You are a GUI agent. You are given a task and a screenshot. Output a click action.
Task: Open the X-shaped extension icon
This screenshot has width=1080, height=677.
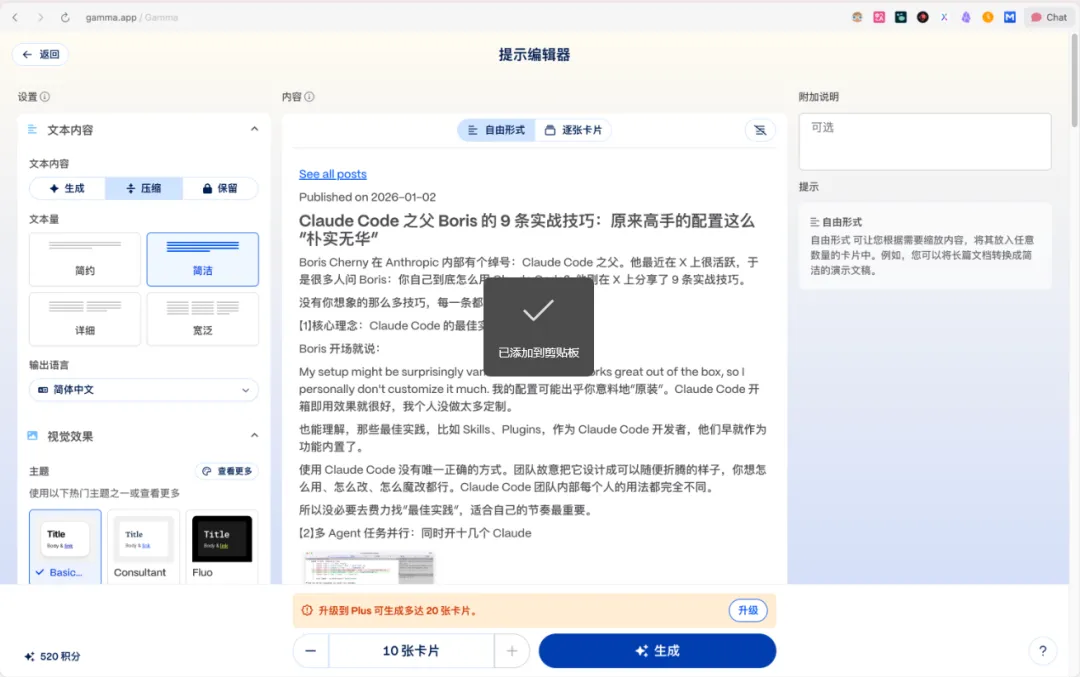click(x=944, y=17)
